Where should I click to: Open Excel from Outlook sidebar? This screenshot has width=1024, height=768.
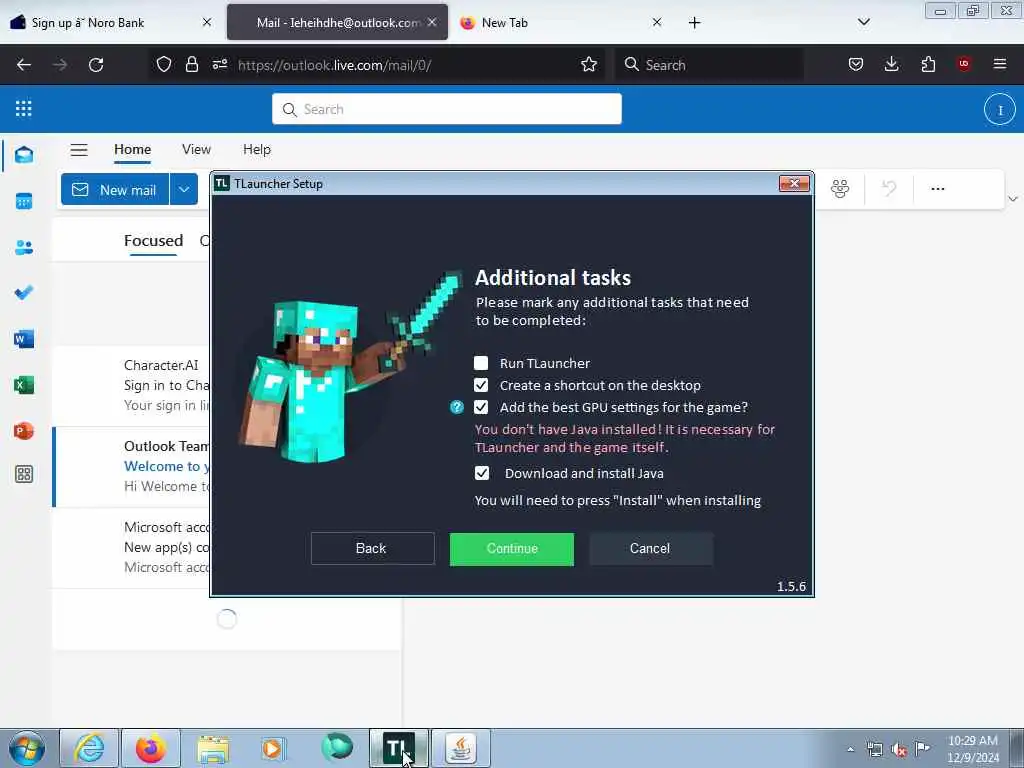point(24,385)
